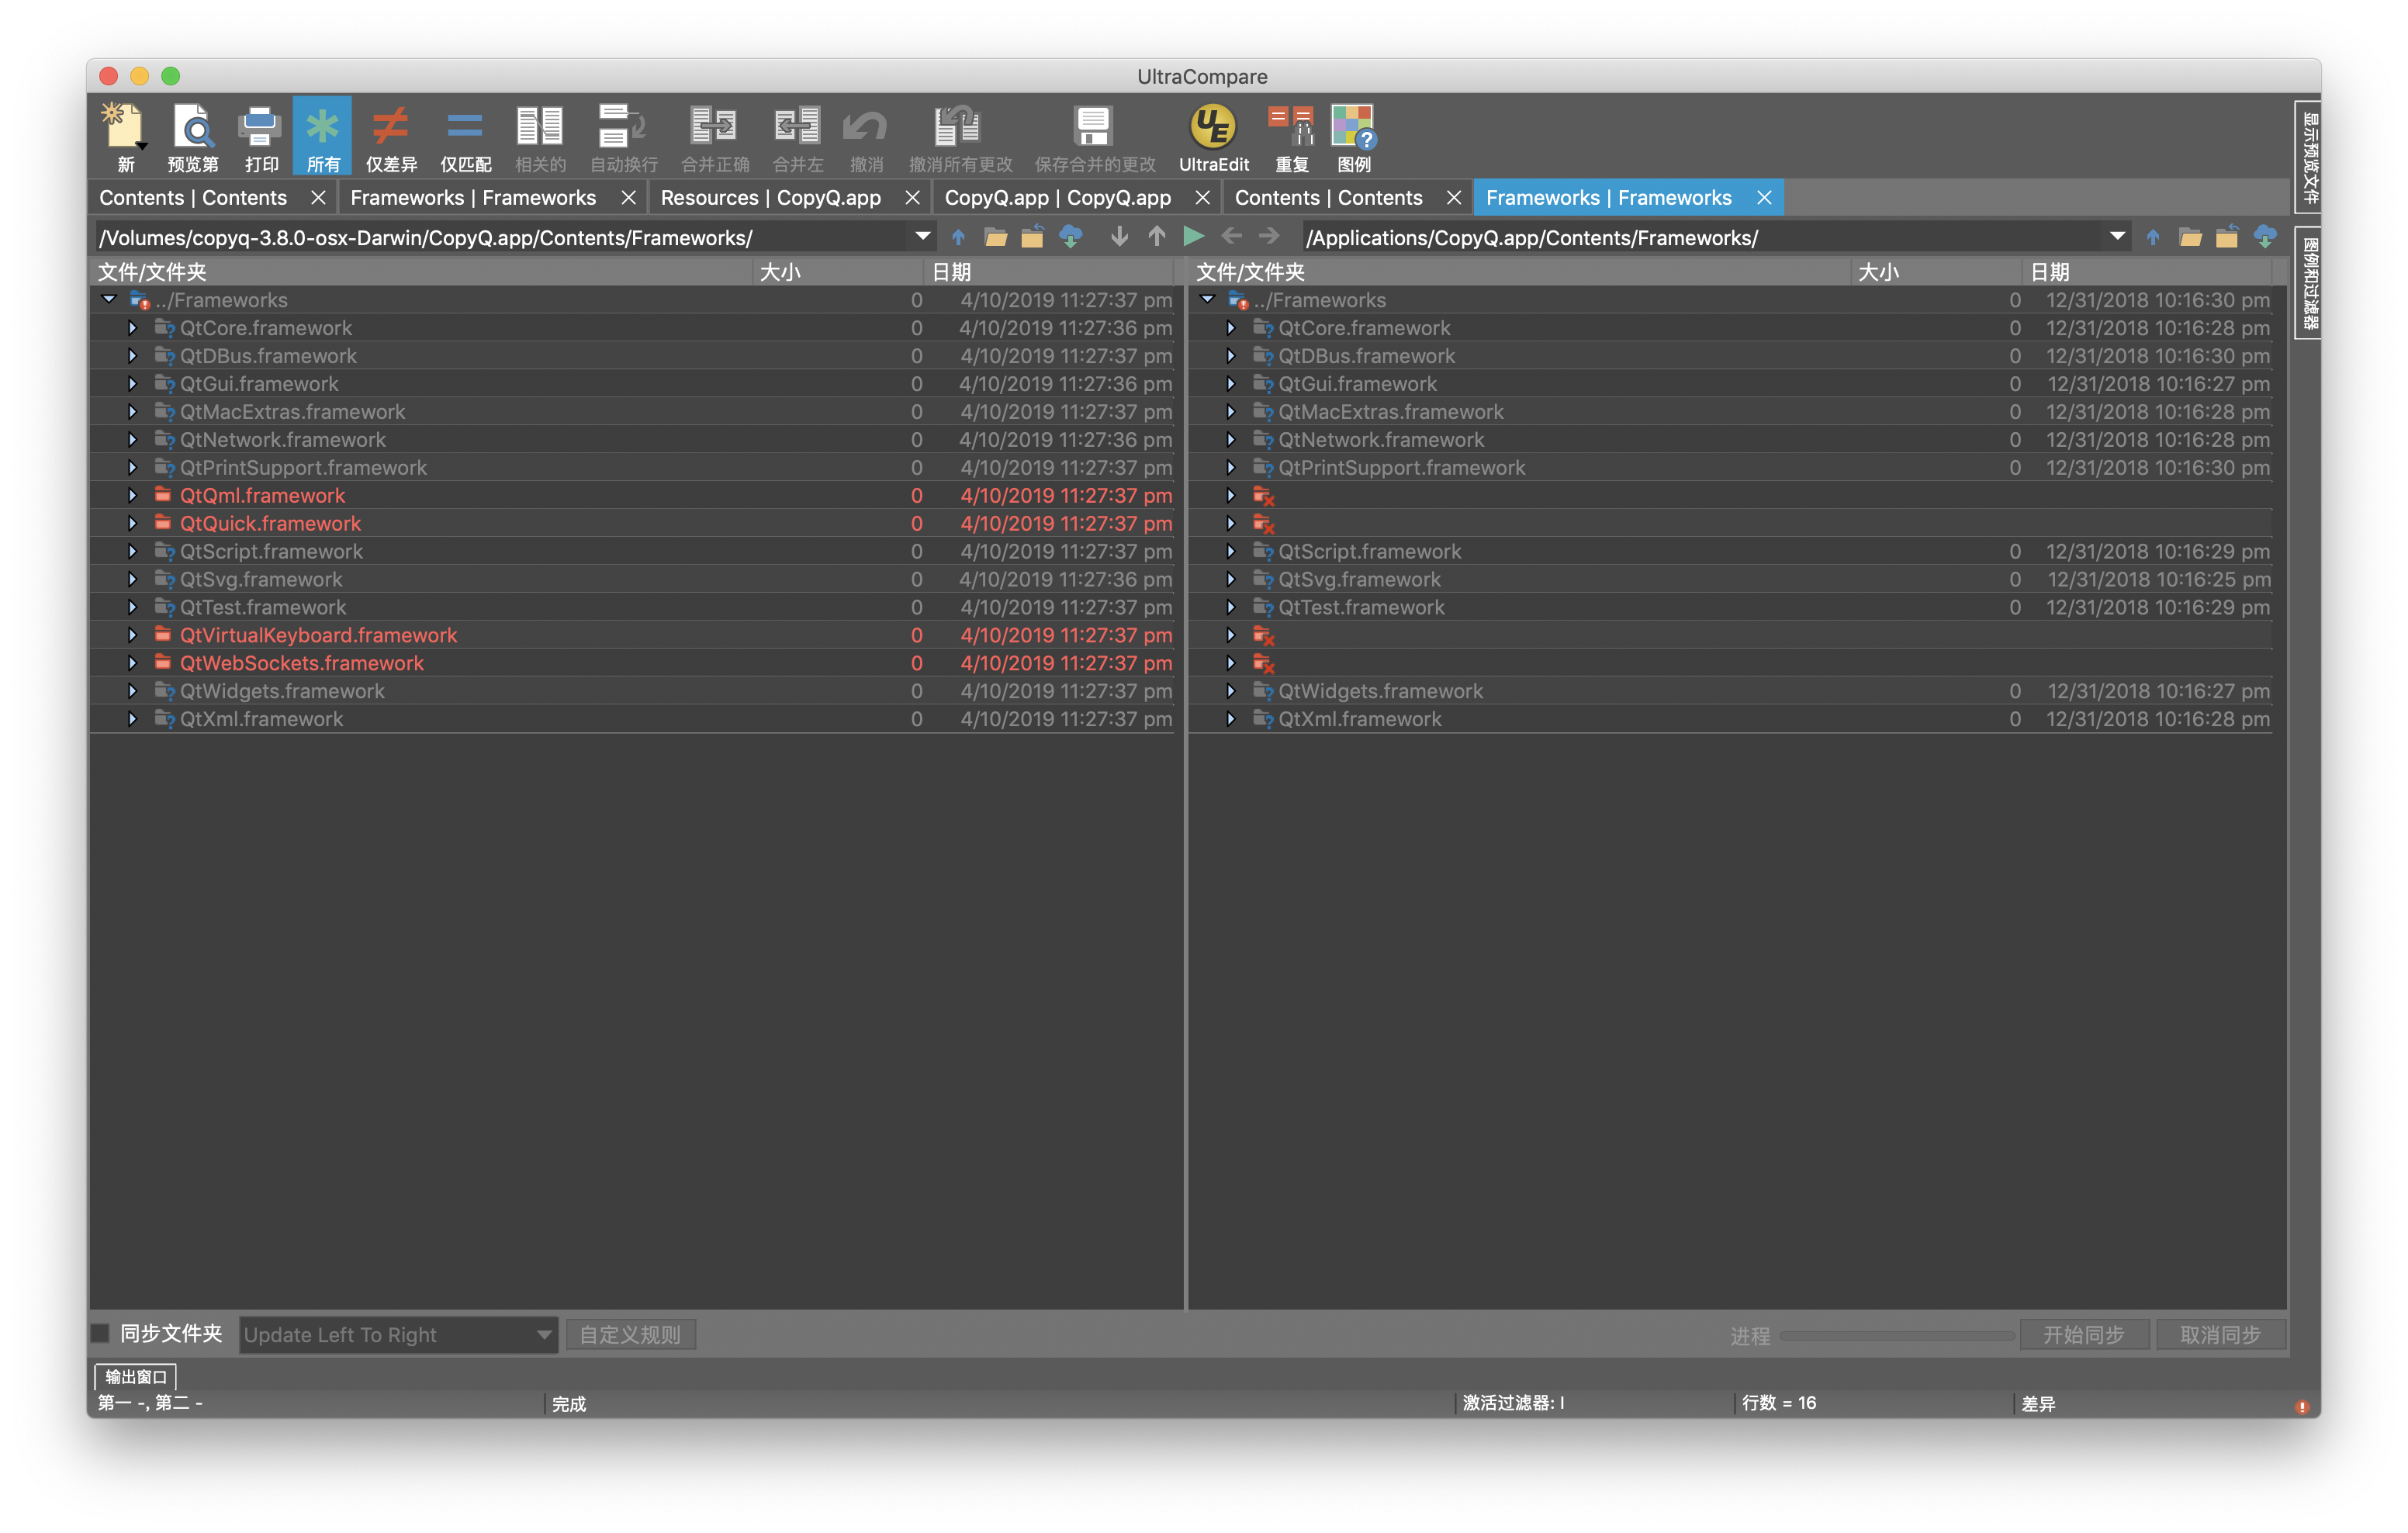Click the Undo (撤消) icon

click(x=866, y=137)
